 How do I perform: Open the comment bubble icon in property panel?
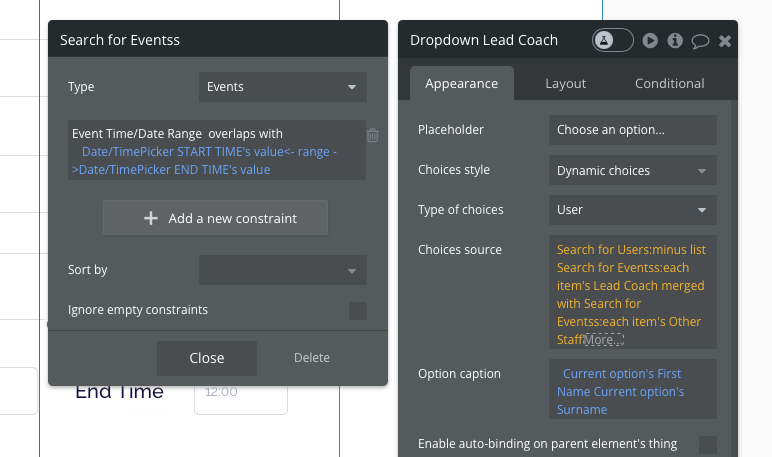(x=700, y=41)
